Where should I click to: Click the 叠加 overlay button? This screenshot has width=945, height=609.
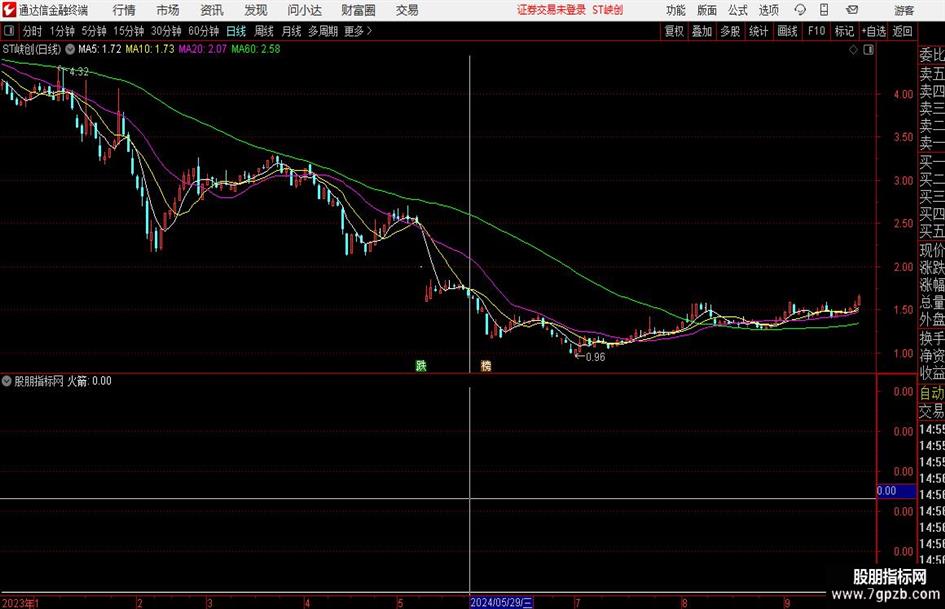pyautogui.click(x=702, y=31)
